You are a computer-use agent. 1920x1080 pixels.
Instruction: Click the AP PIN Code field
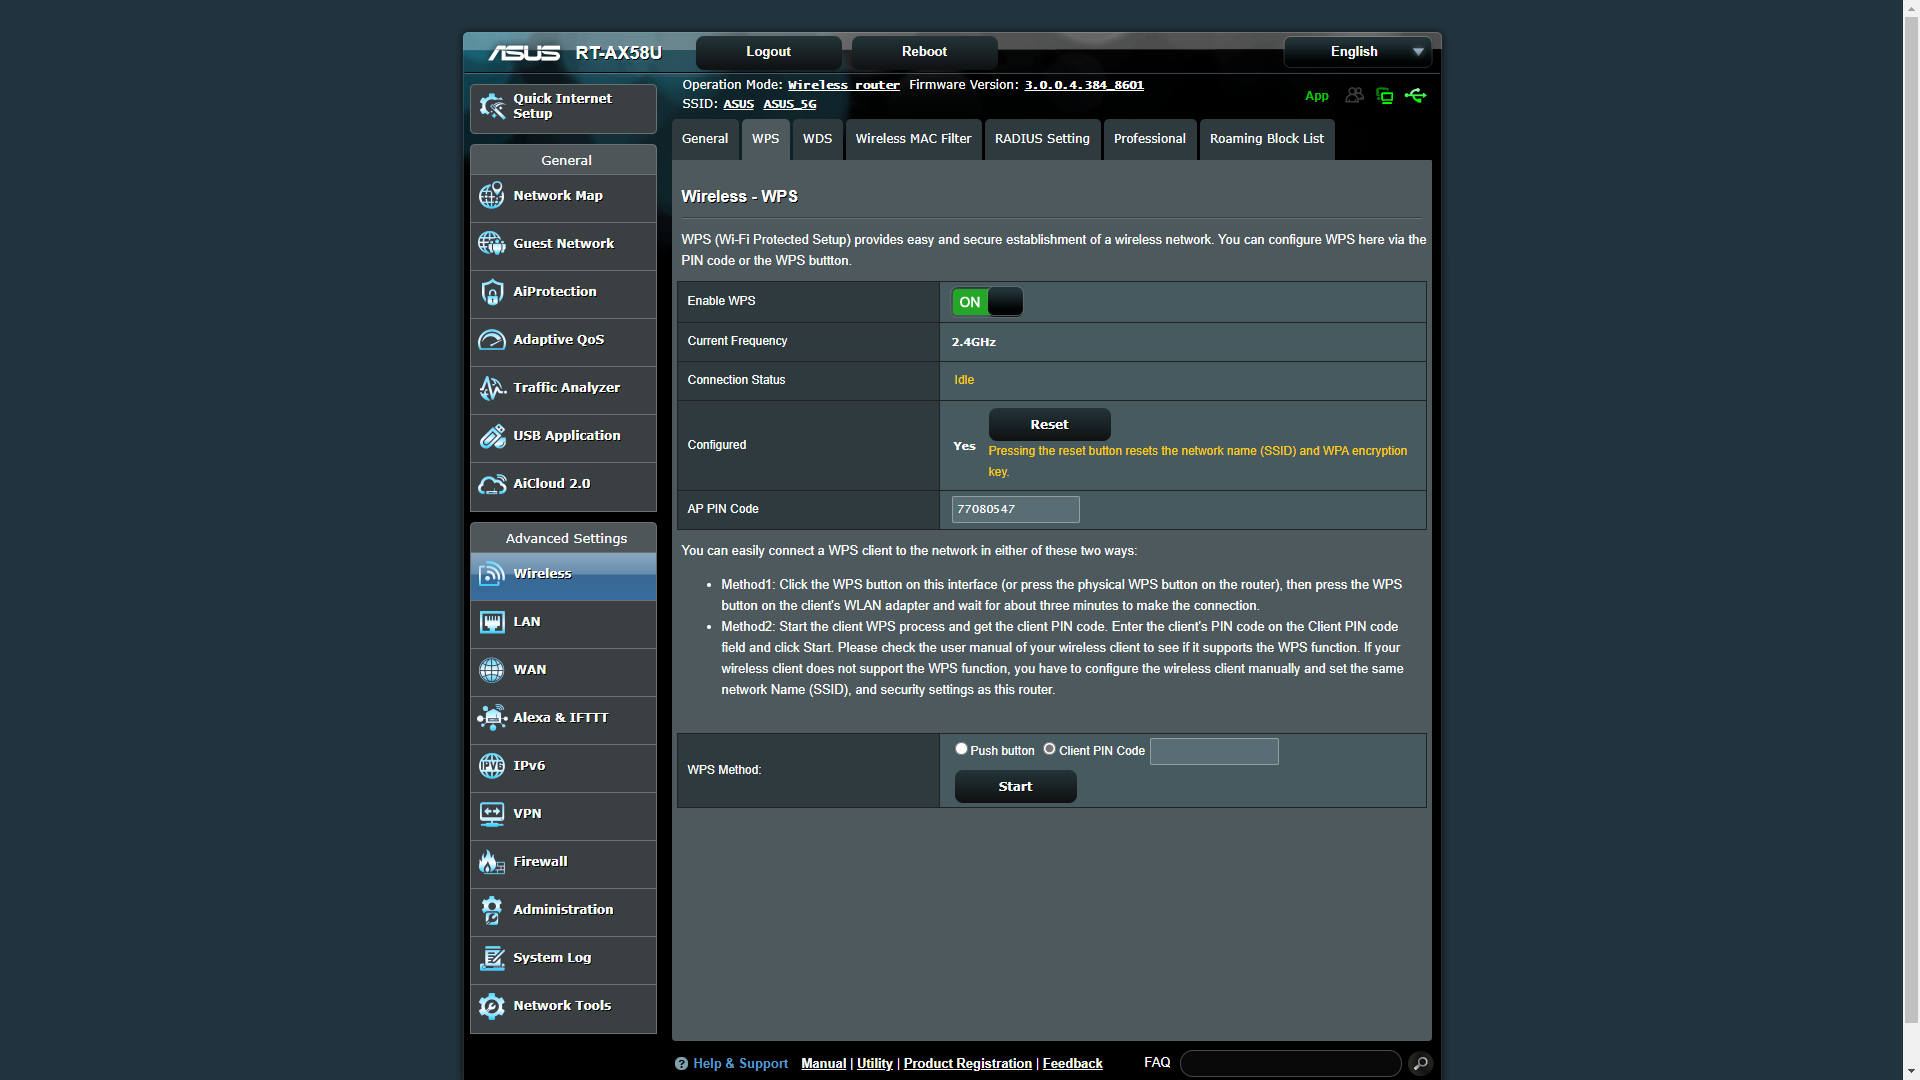(x=1015, y=509)
